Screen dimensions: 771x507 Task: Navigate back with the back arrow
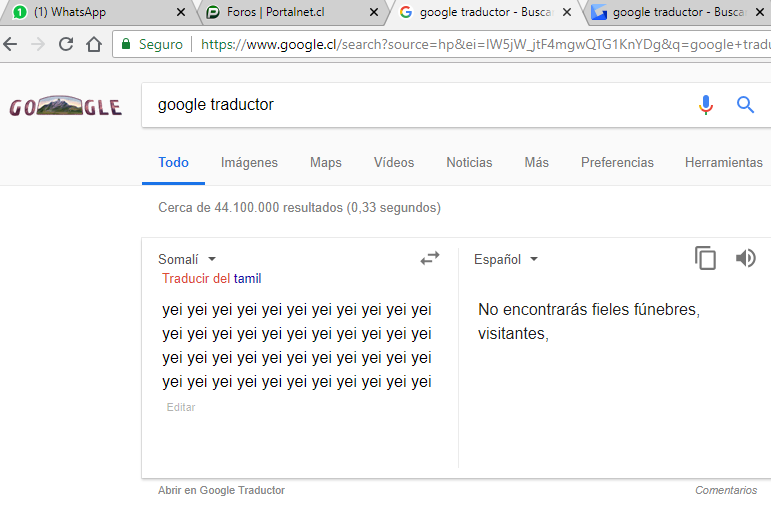[x=10, y=44]
